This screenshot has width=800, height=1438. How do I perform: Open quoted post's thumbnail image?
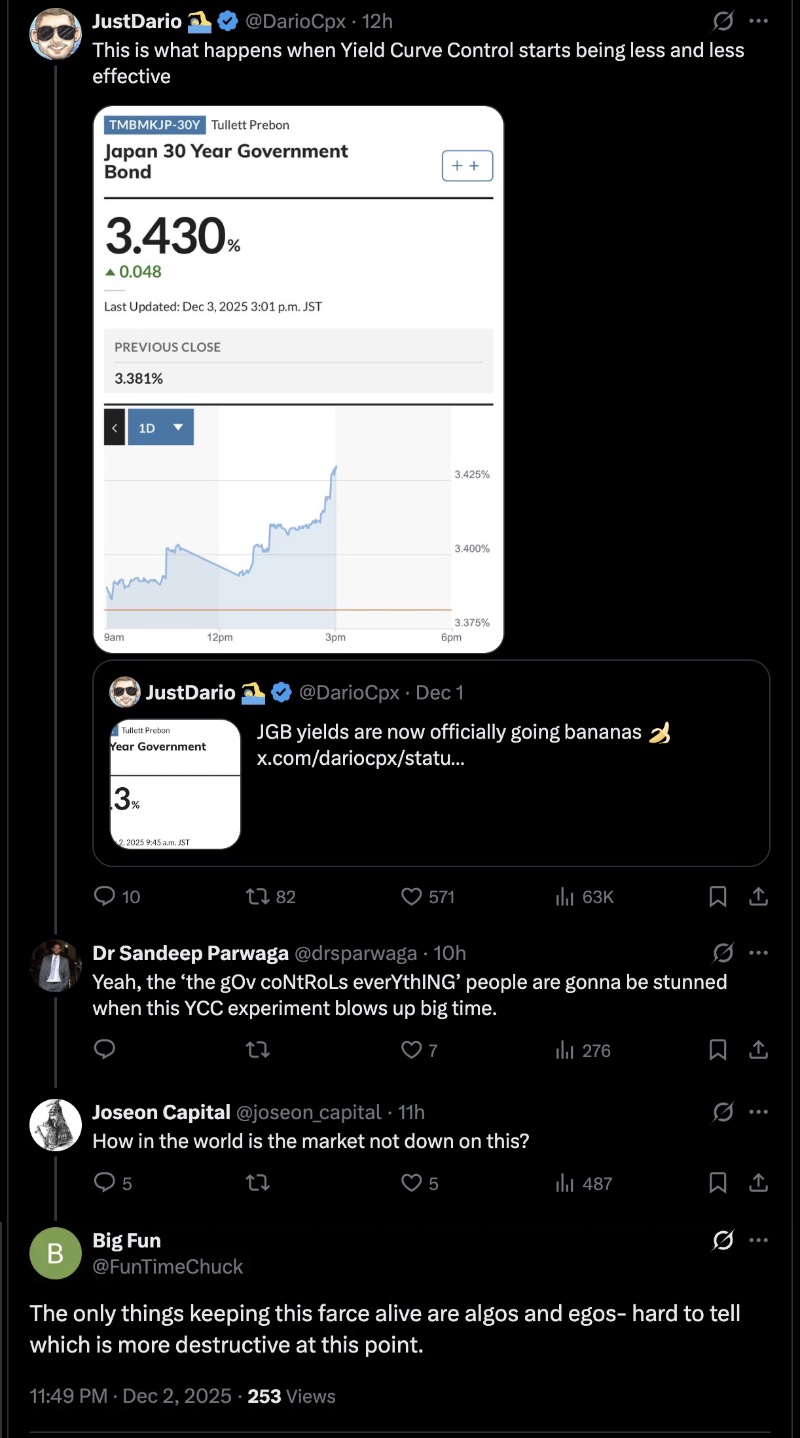click(x=175, y=784)
